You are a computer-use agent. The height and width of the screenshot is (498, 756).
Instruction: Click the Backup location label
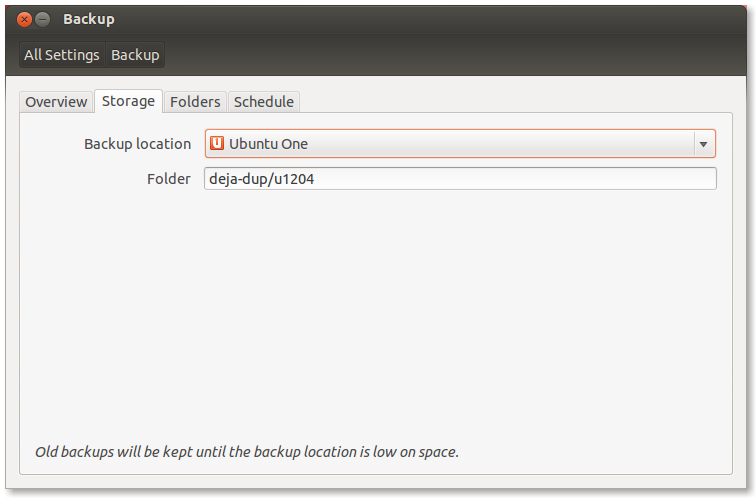coord(137,144)
